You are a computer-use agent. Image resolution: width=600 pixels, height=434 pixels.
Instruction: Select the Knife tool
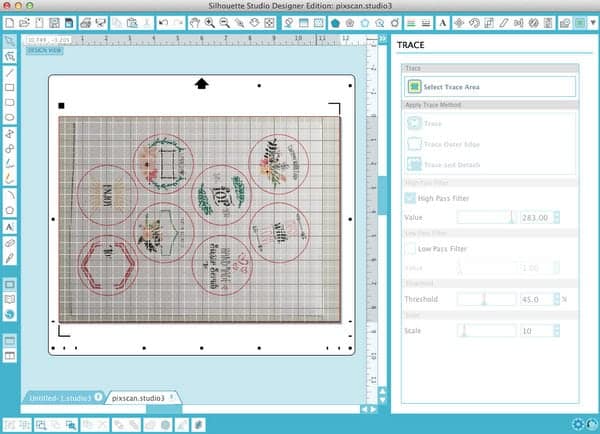coord(10,258)
